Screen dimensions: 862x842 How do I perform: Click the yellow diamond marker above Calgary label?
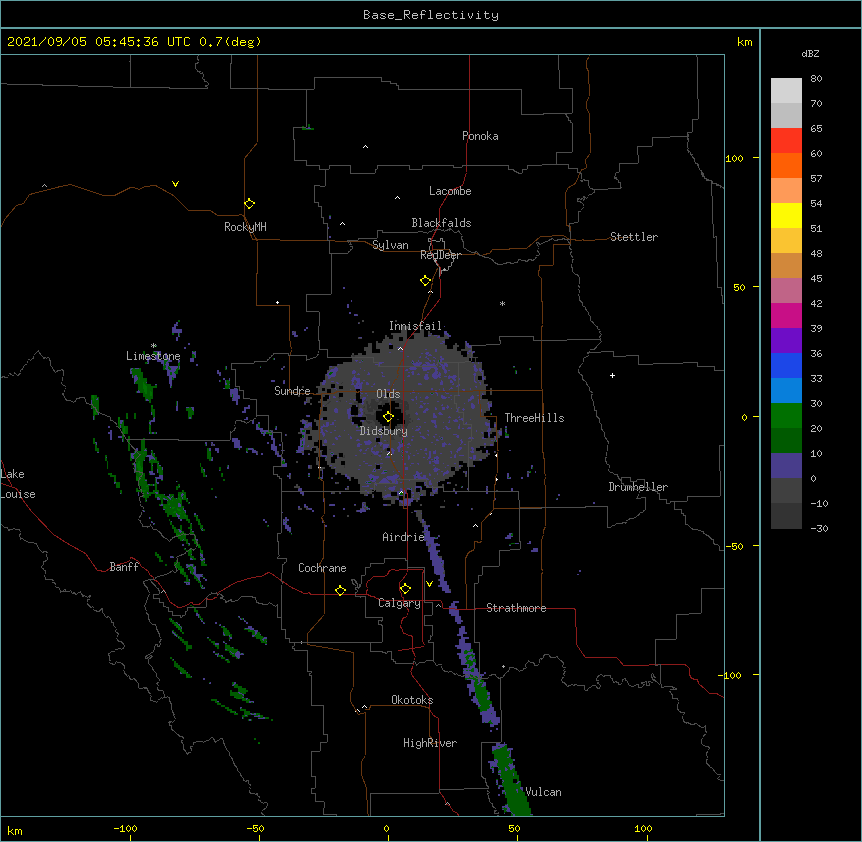click(405, 589)
